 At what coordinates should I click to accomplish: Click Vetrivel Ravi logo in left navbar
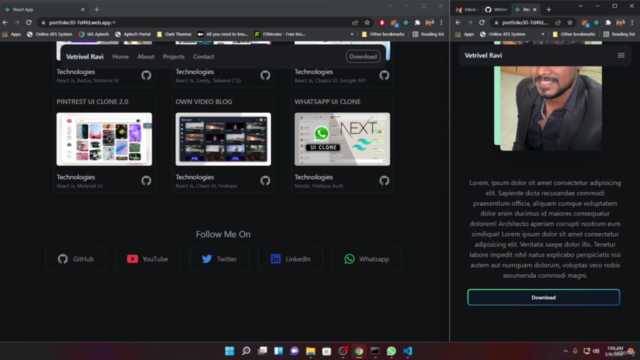coord(84,57)
